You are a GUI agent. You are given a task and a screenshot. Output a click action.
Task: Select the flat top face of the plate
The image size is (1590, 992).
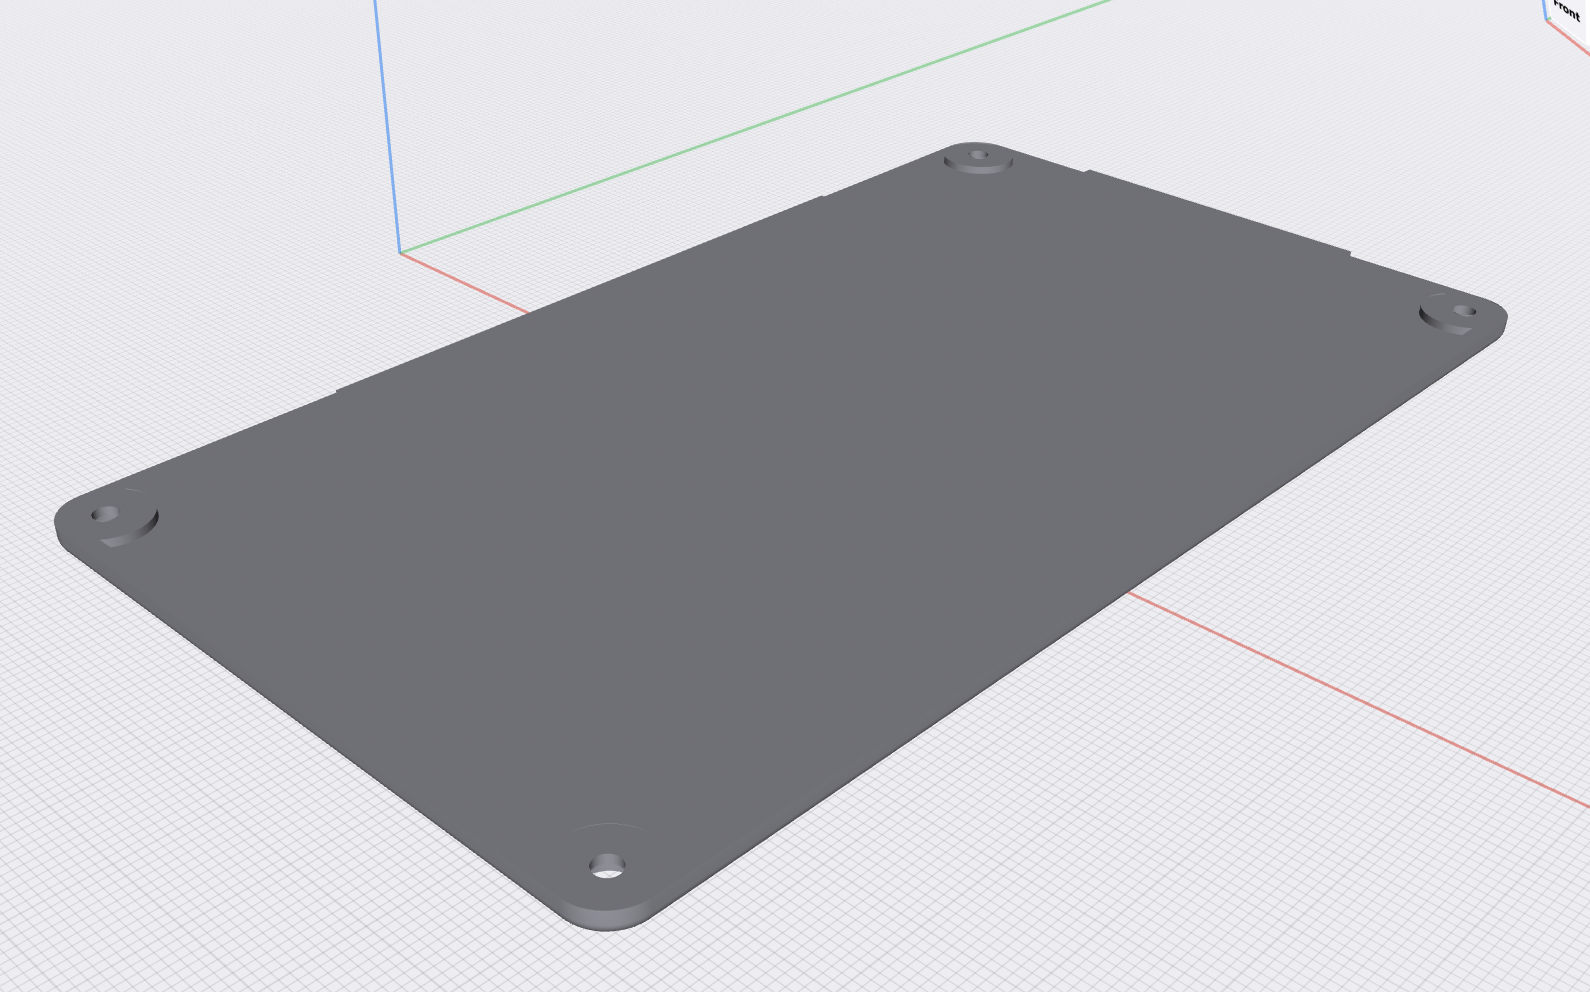[x=780, y=500]
